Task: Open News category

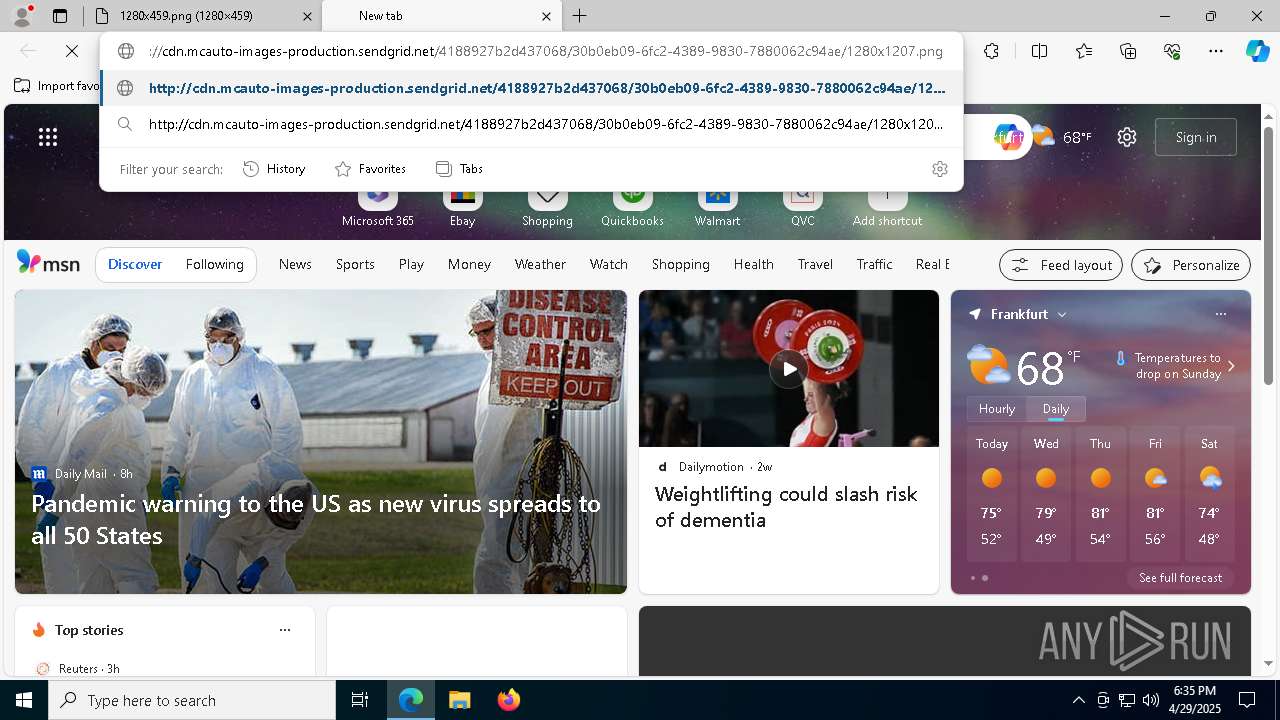Action: click(295, 264)
